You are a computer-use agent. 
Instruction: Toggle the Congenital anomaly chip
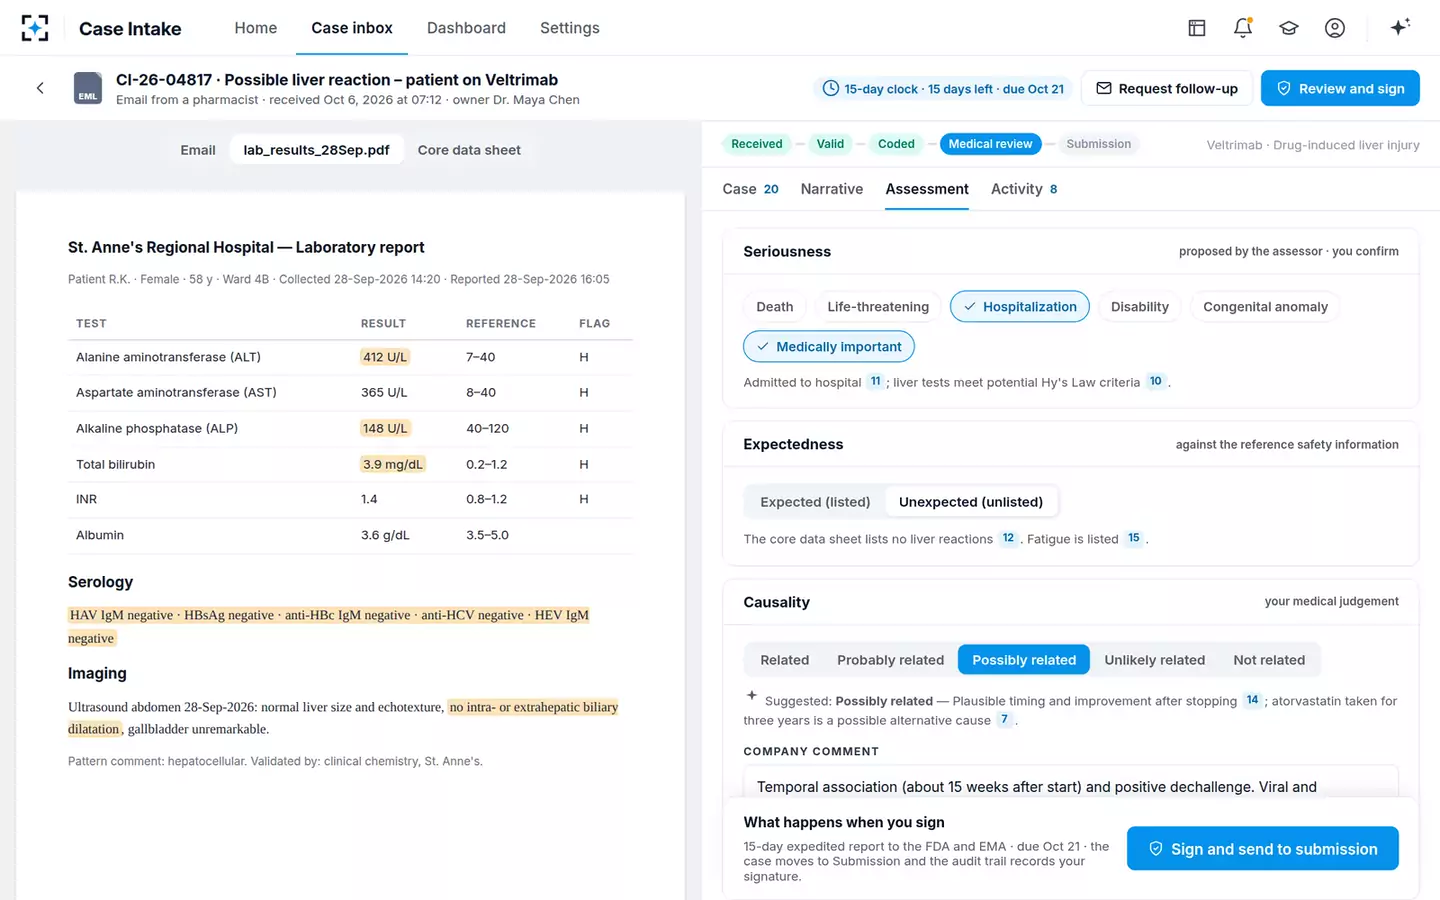[1265, 307]
